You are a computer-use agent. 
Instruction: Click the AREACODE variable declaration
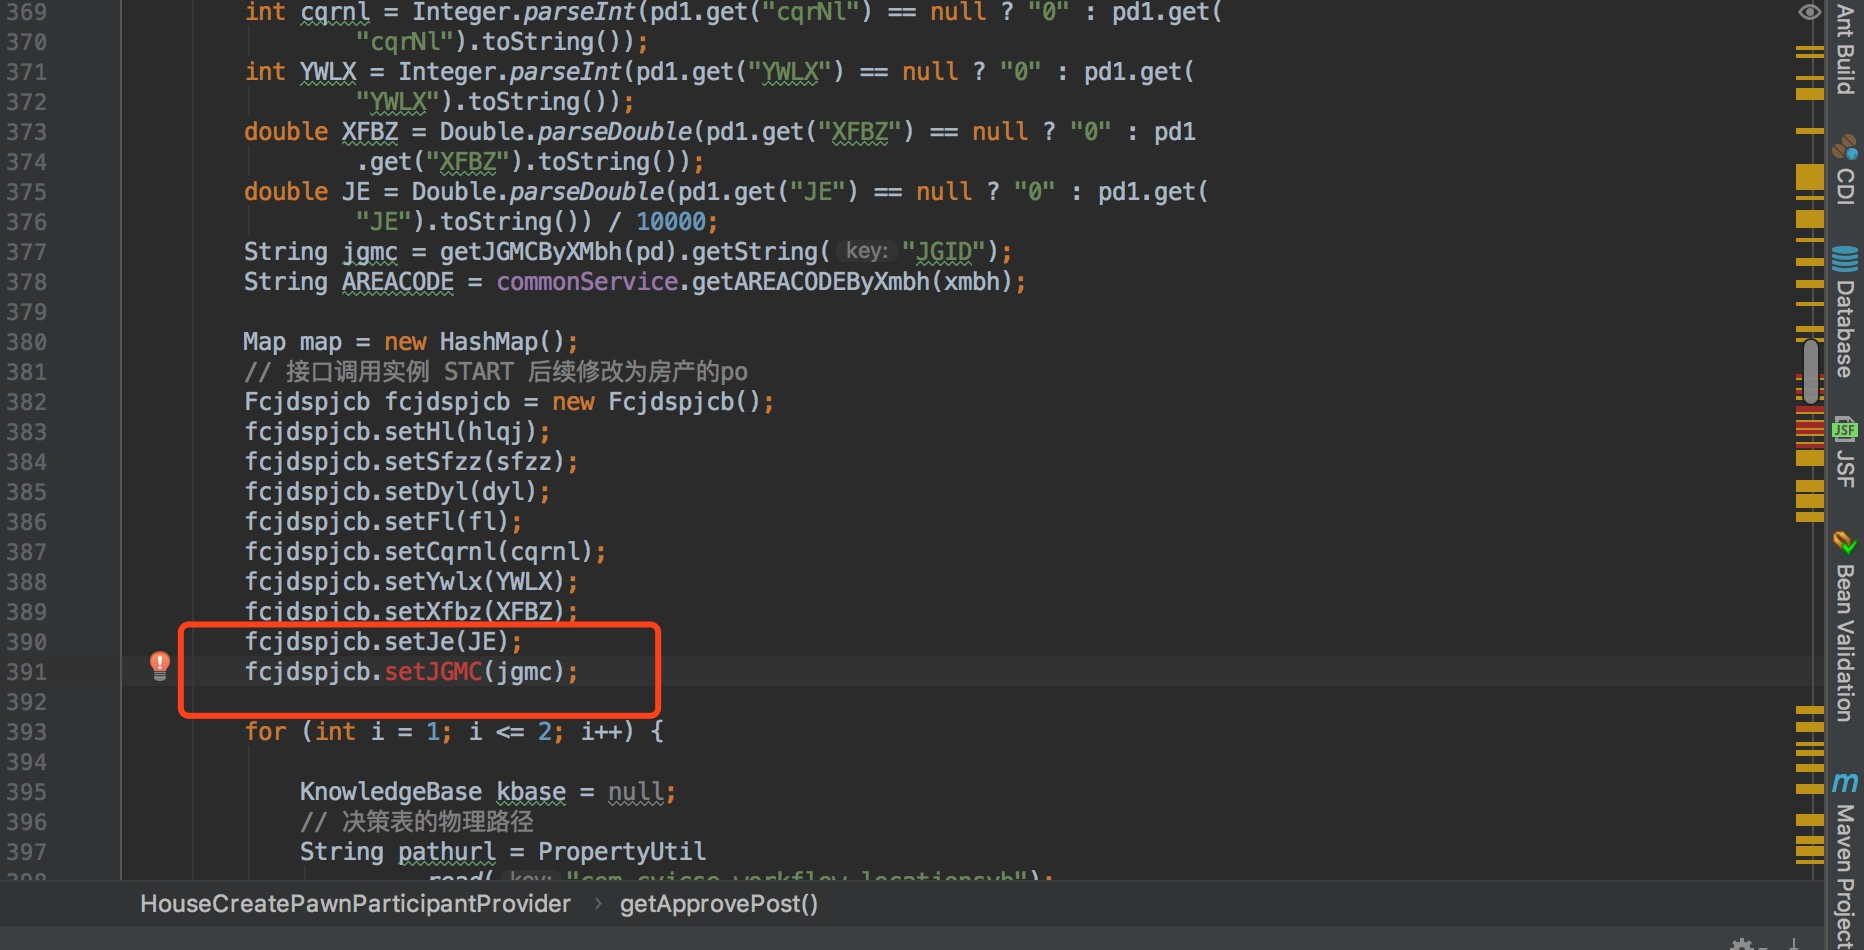coord(398,282)
